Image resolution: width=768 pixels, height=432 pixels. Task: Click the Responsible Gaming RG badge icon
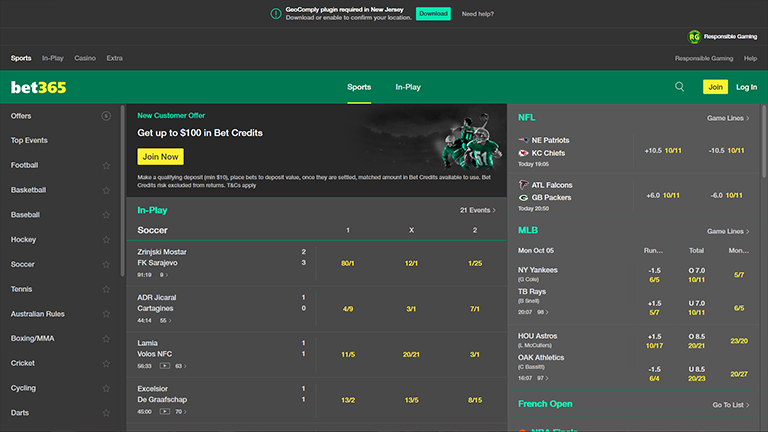694,37
